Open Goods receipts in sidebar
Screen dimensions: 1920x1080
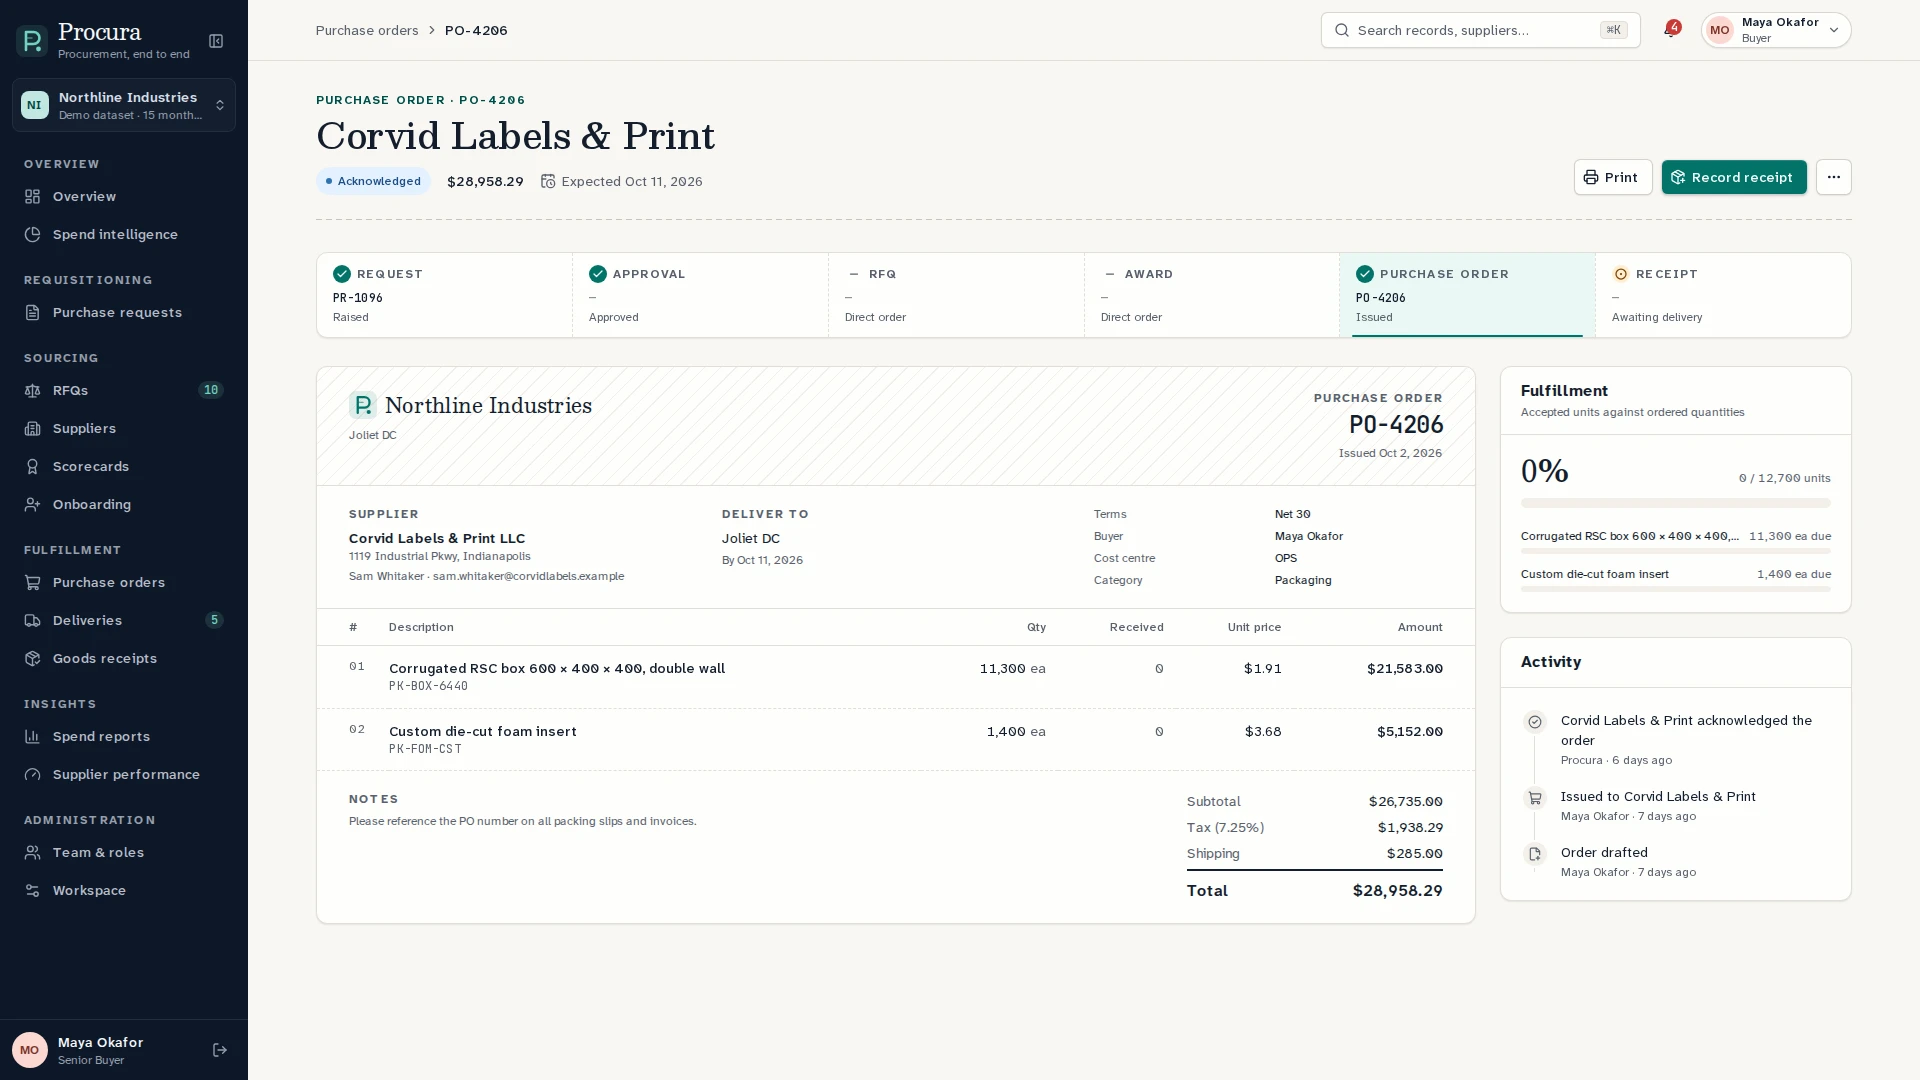point(124,659)
